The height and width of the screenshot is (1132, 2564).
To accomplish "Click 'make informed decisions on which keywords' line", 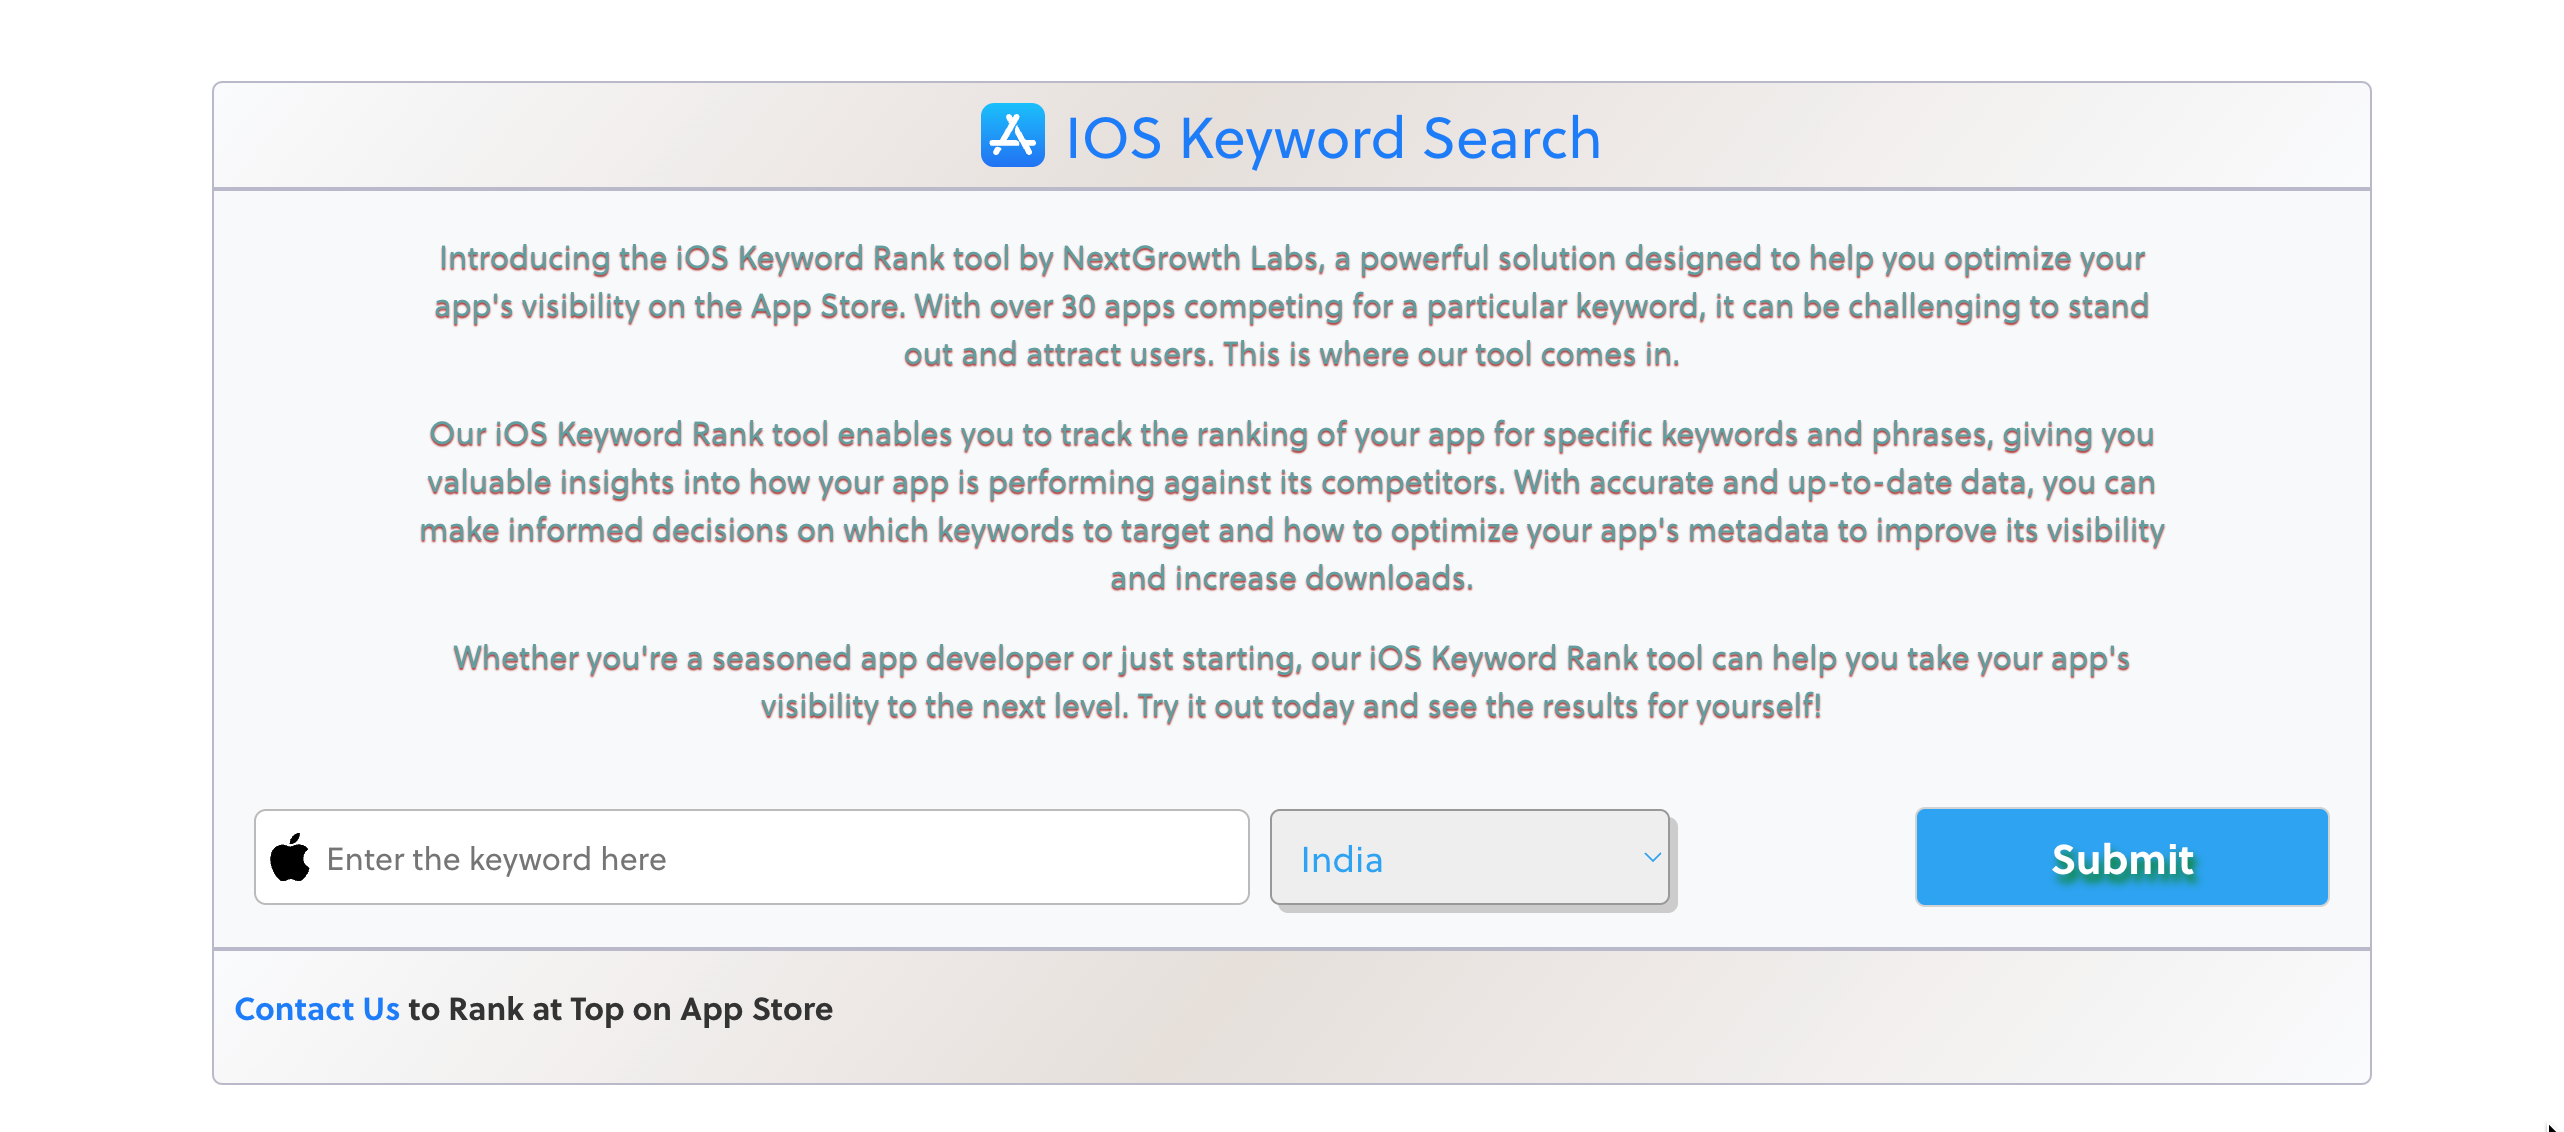I will (x=1291, y=530).
